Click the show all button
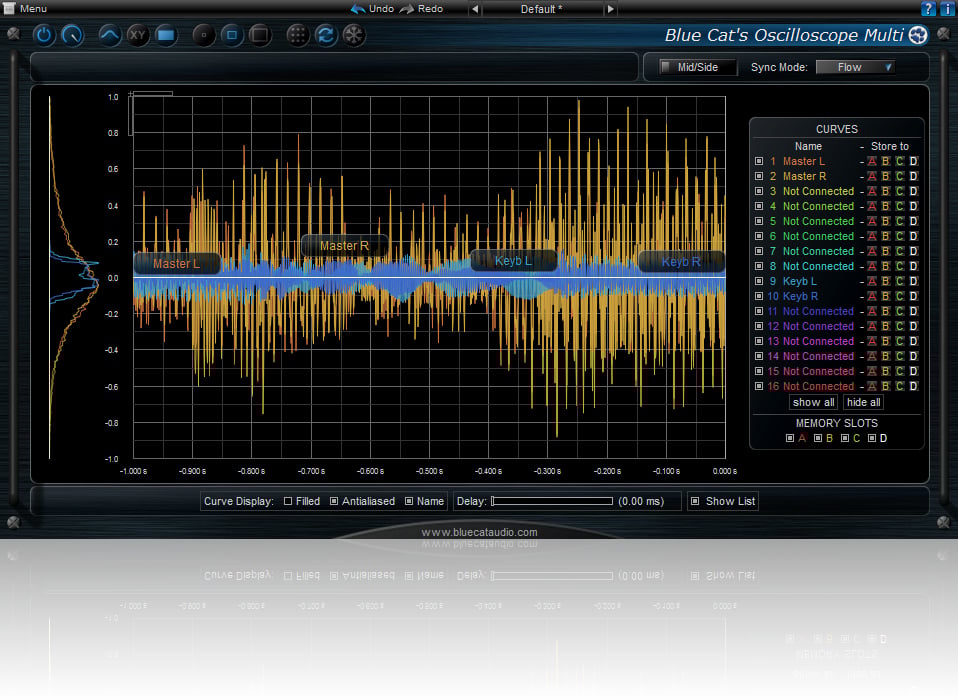The image size is (958, 700). (x=813, y=403)
